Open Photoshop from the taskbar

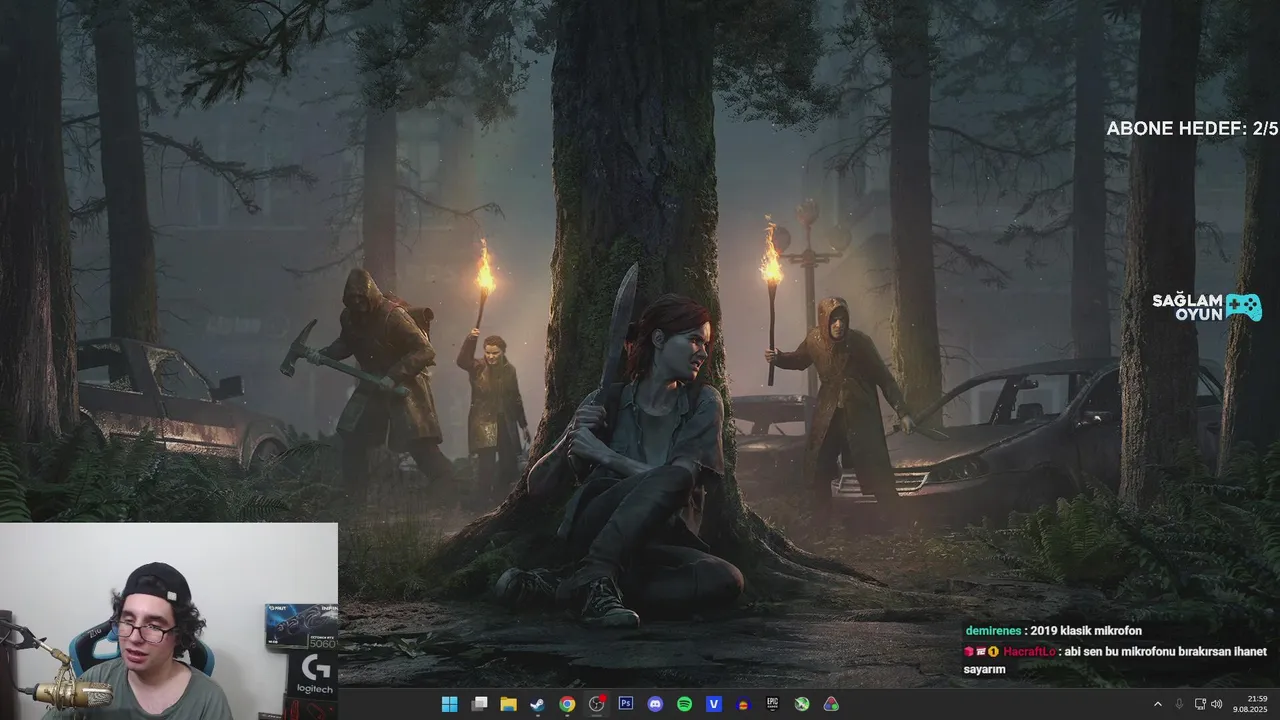coord(626,704)
